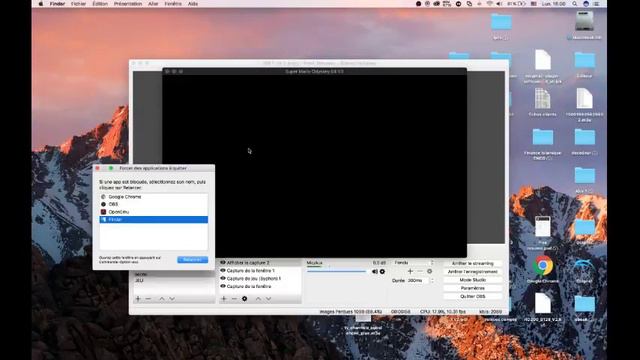
Task: Click Quitter OBS button
Action: click(x=473, y=296)
